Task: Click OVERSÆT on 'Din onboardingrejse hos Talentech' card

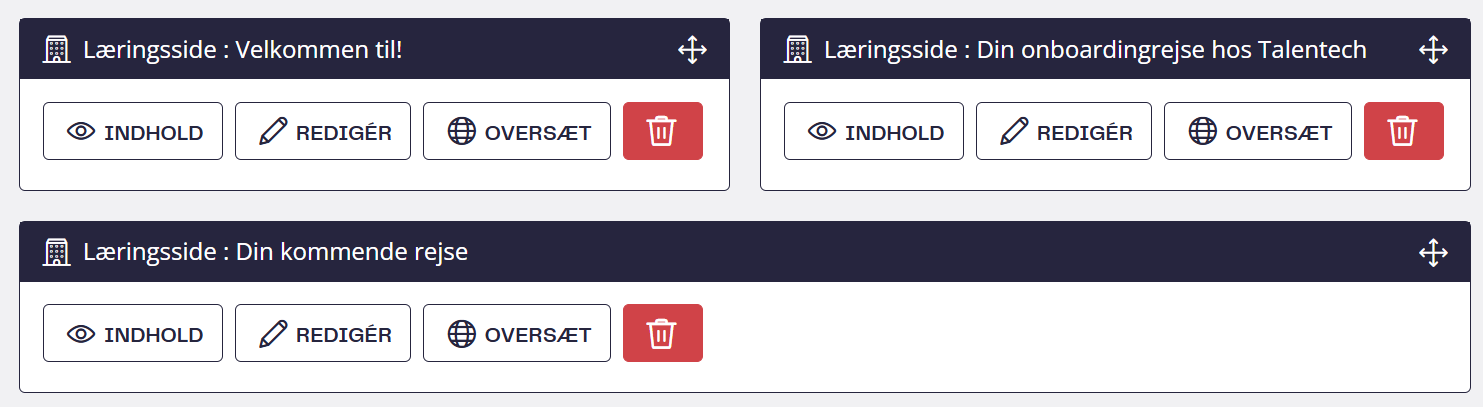Action: (x=1258, y=131)
